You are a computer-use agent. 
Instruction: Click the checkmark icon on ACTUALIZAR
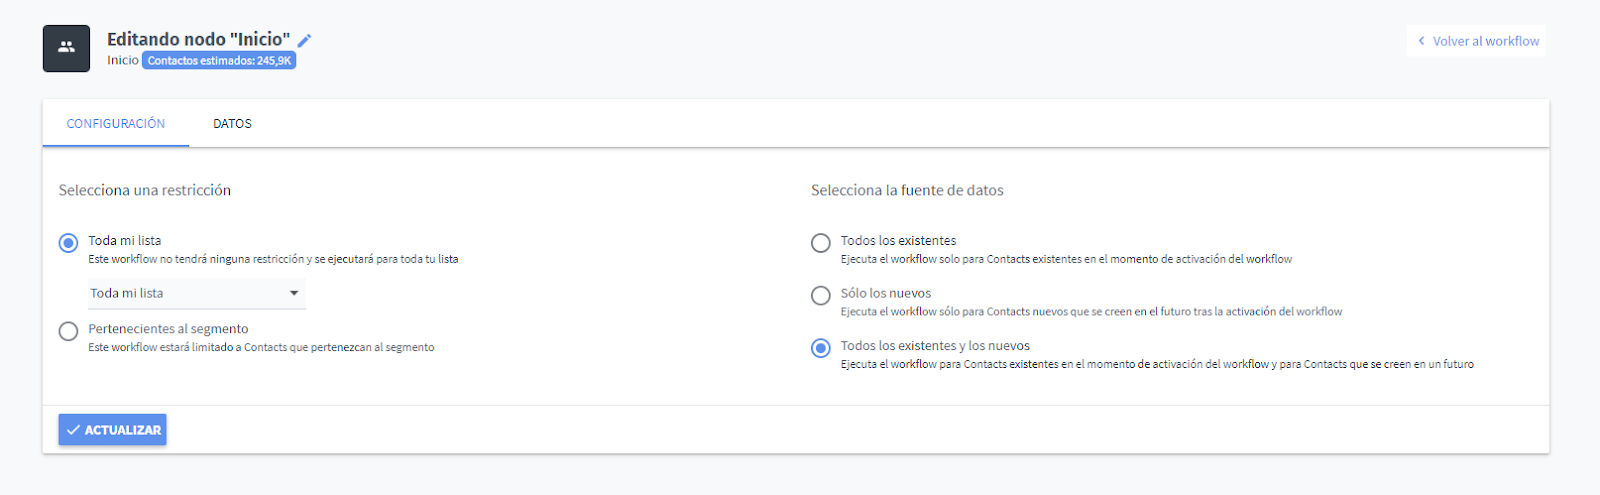tap(73, 430)
